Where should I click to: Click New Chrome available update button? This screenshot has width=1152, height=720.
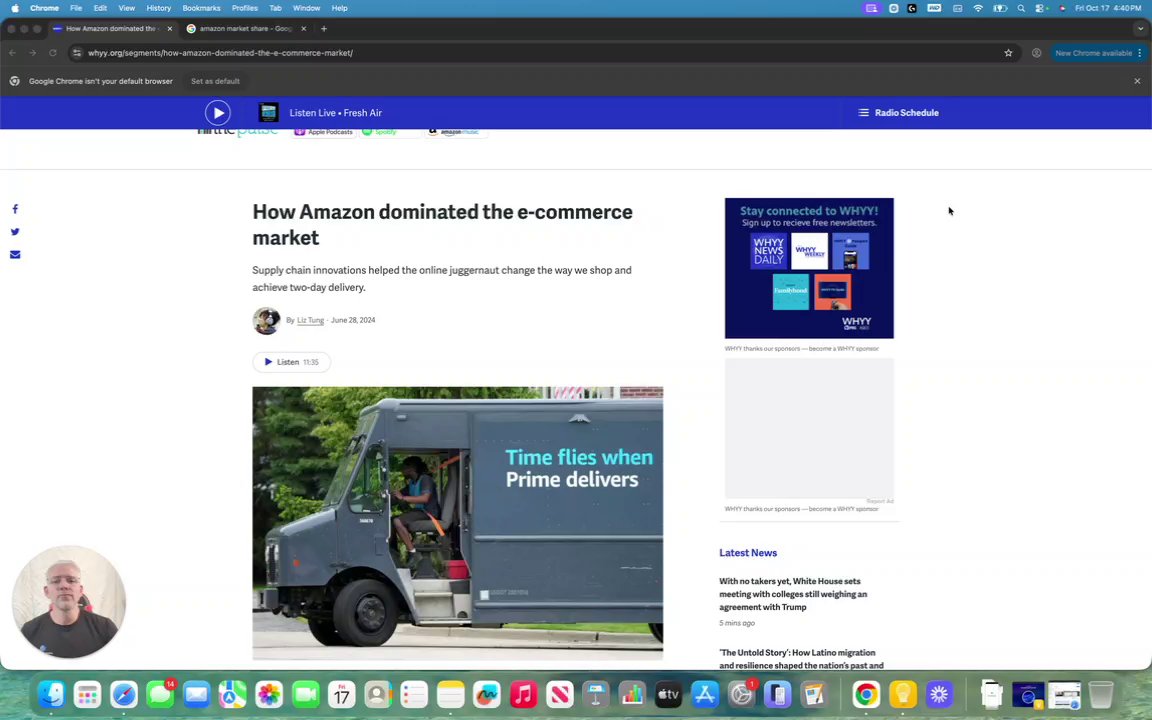pos(1092,53)
